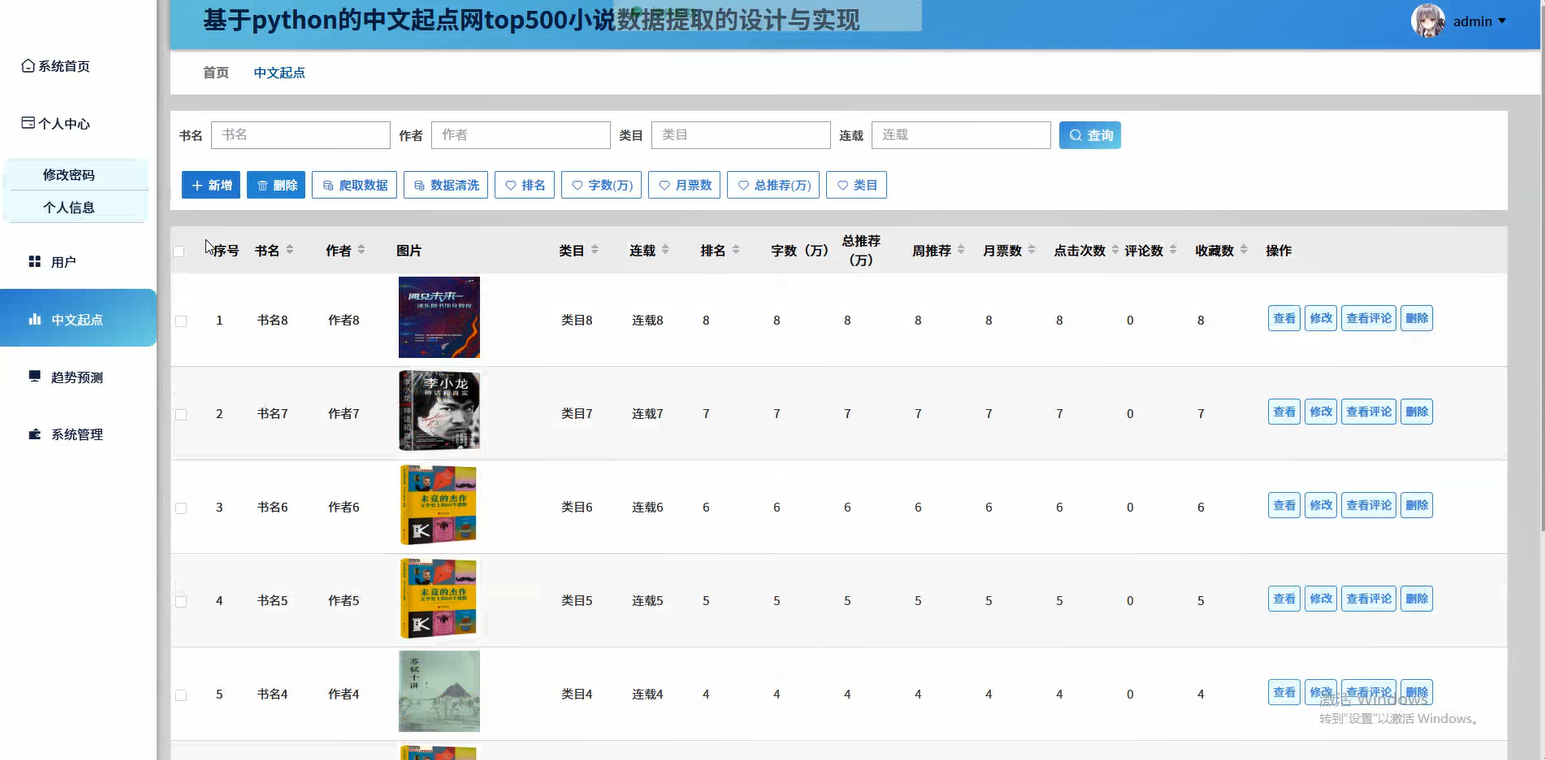Click the heart icon on 字数(万) button

coord(575,184)
